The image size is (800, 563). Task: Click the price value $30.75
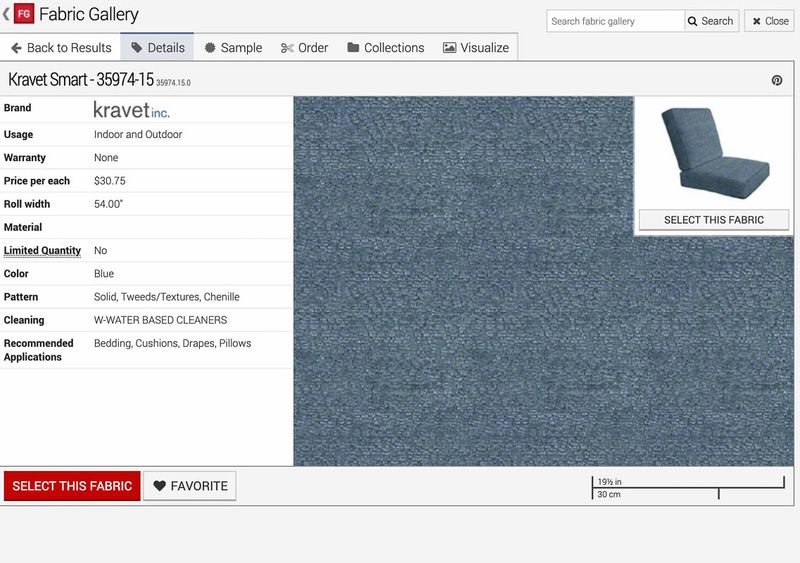(110, 181)
